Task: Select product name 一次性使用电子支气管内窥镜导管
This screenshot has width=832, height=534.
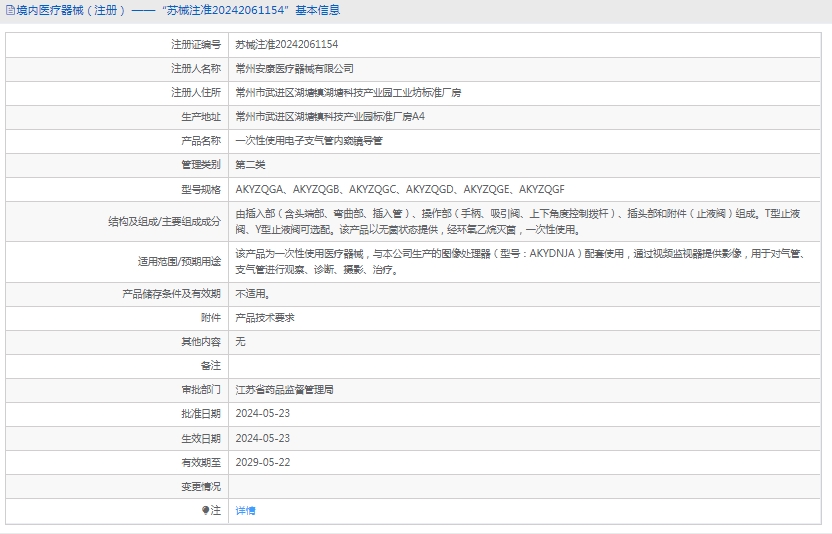Action: pyautogui.click(x=308, y=141)
